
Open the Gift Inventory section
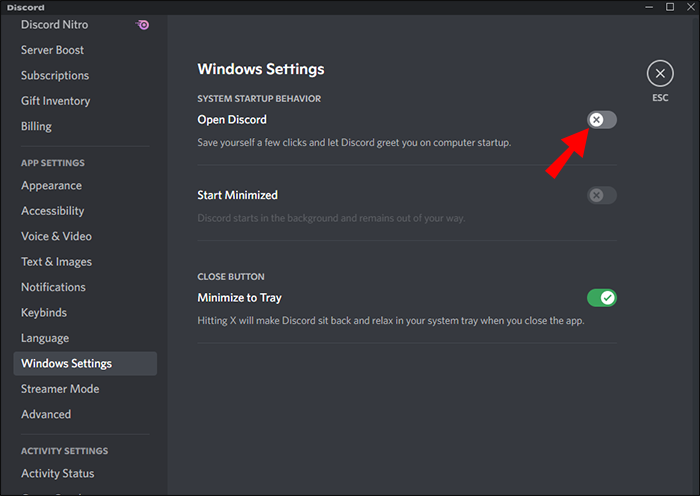tap(56, 101)
